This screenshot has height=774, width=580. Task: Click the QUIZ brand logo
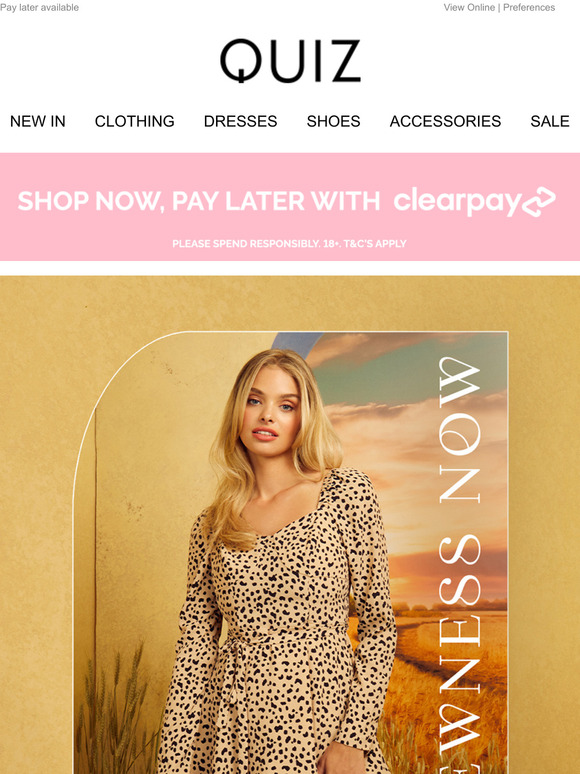(x=290, y=61)
